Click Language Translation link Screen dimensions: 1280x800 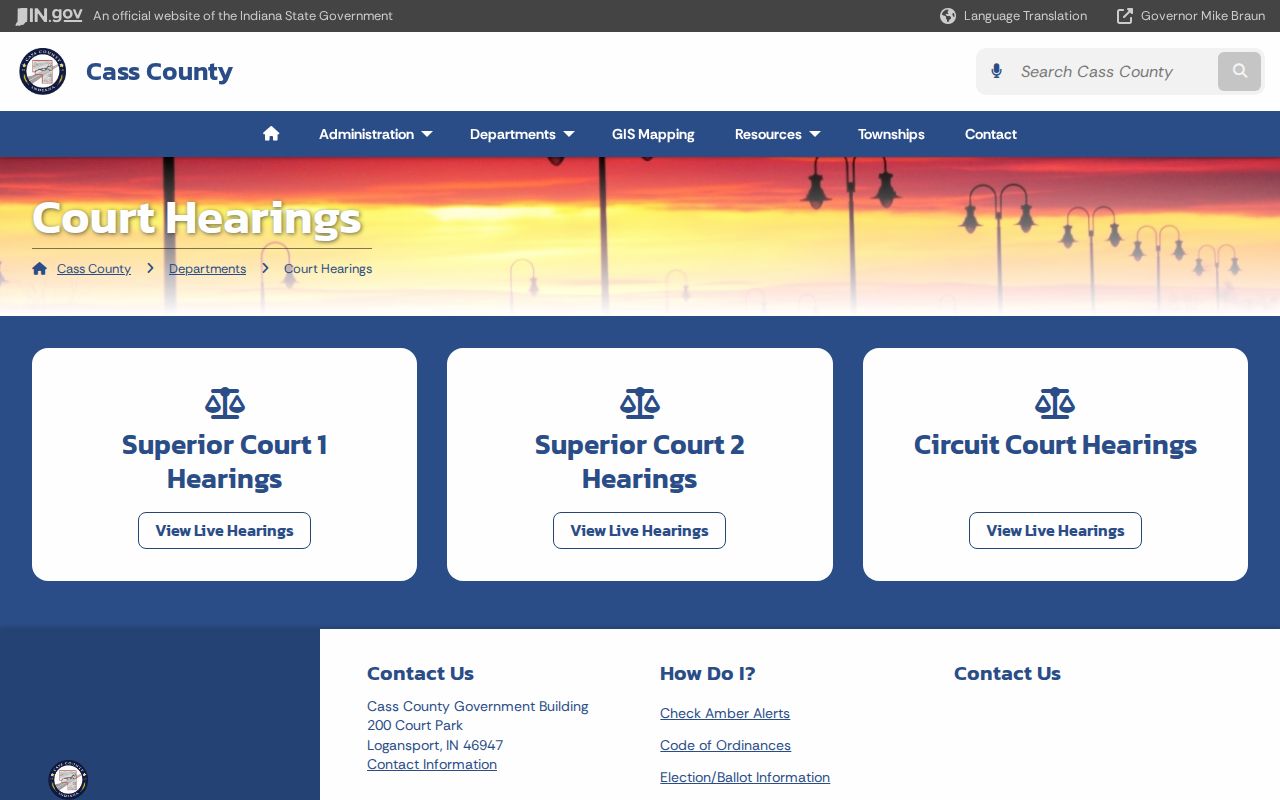1025,16
